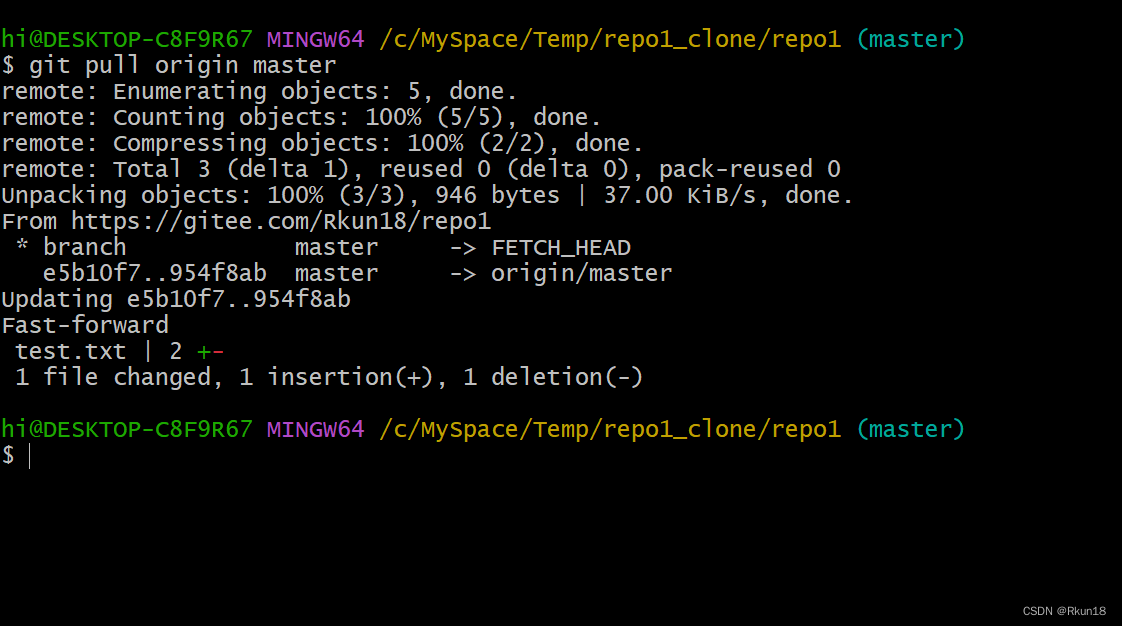Click the 'pack-reused 0' text
This screenshot has height=626, width=1122.
[749, 169]
